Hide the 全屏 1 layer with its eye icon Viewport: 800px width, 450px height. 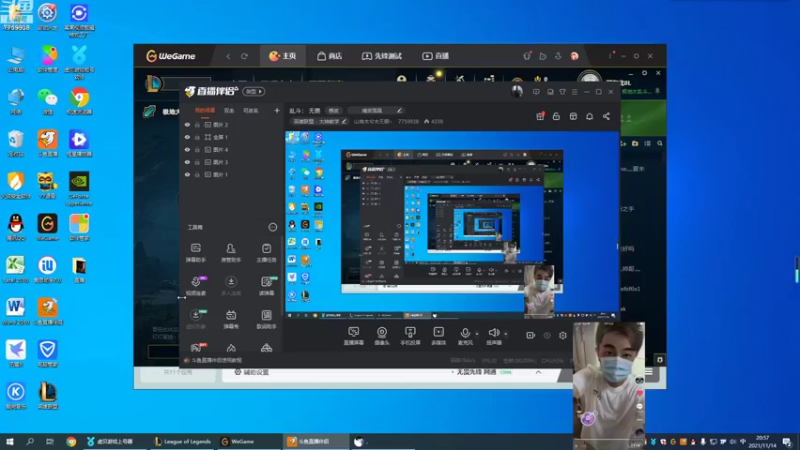pos(187,137)
